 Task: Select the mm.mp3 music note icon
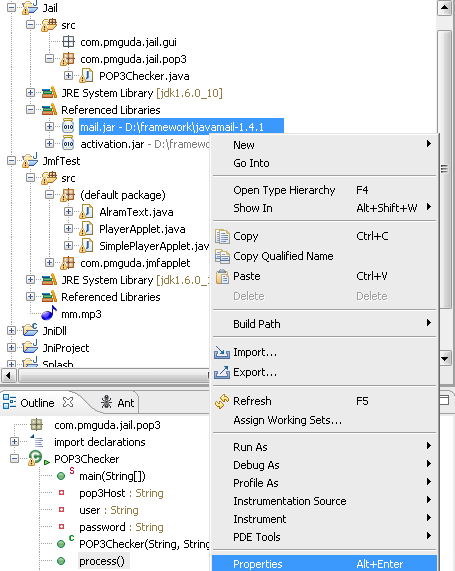pos(49,313)
